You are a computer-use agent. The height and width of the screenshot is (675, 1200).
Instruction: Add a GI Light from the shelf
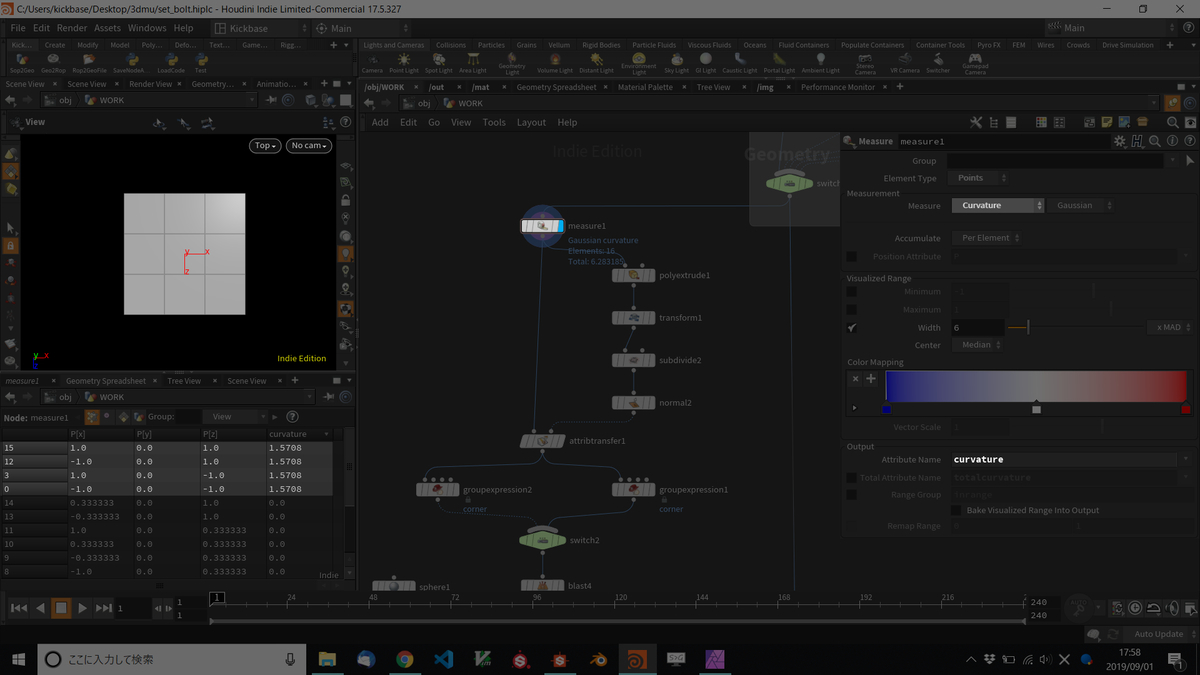(x=706, y=64)
